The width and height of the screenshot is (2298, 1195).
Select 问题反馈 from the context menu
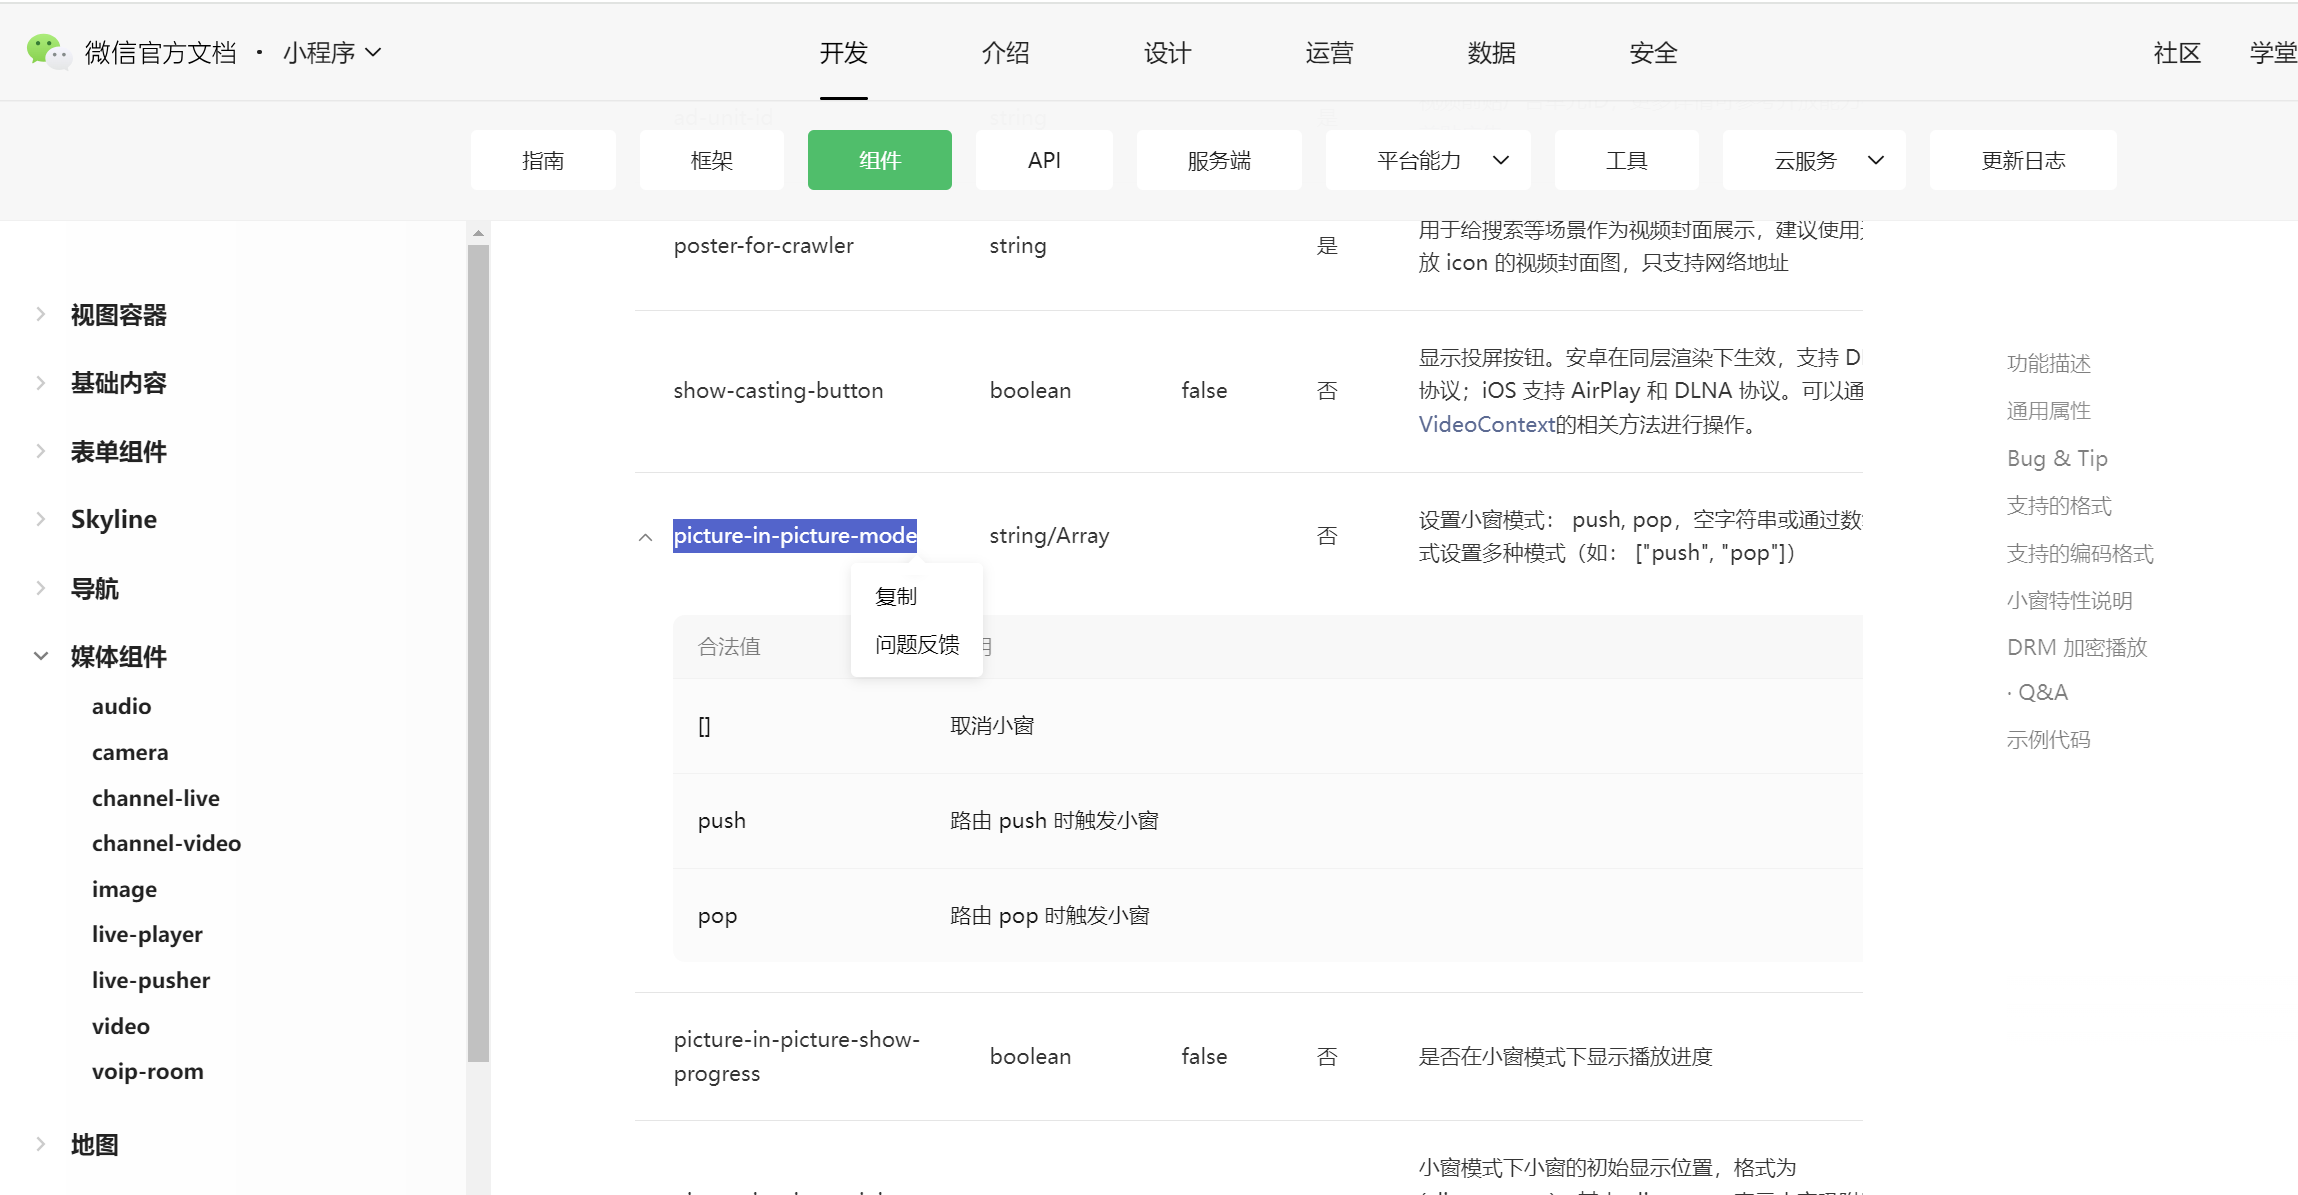click(x=916, y=645)
